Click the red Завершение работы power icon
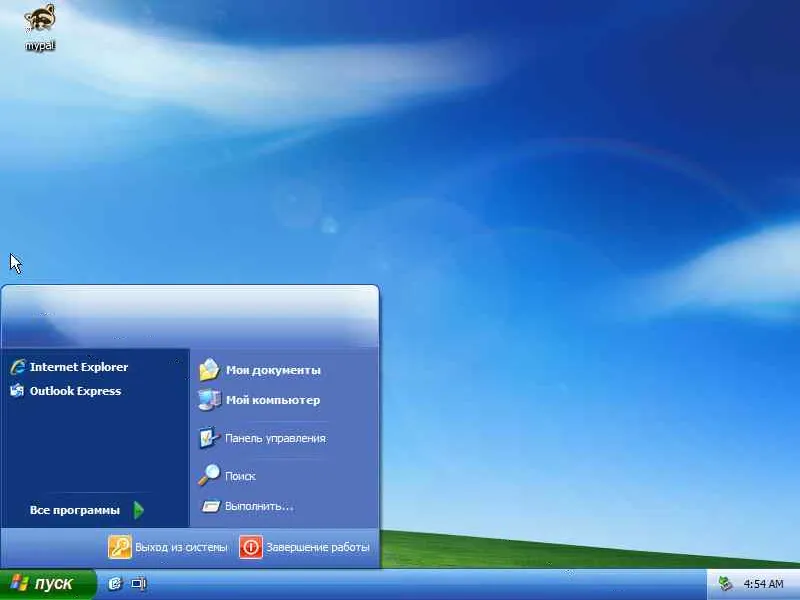800x600 pixels. (251, 547)
